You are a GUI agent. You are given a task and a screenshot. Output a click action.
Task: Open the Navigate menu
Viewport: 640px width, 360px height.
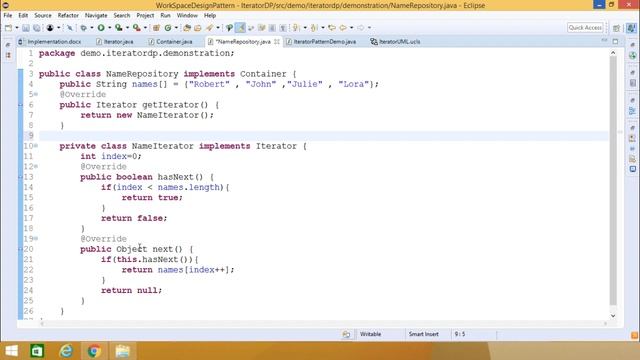pos(96,16)
